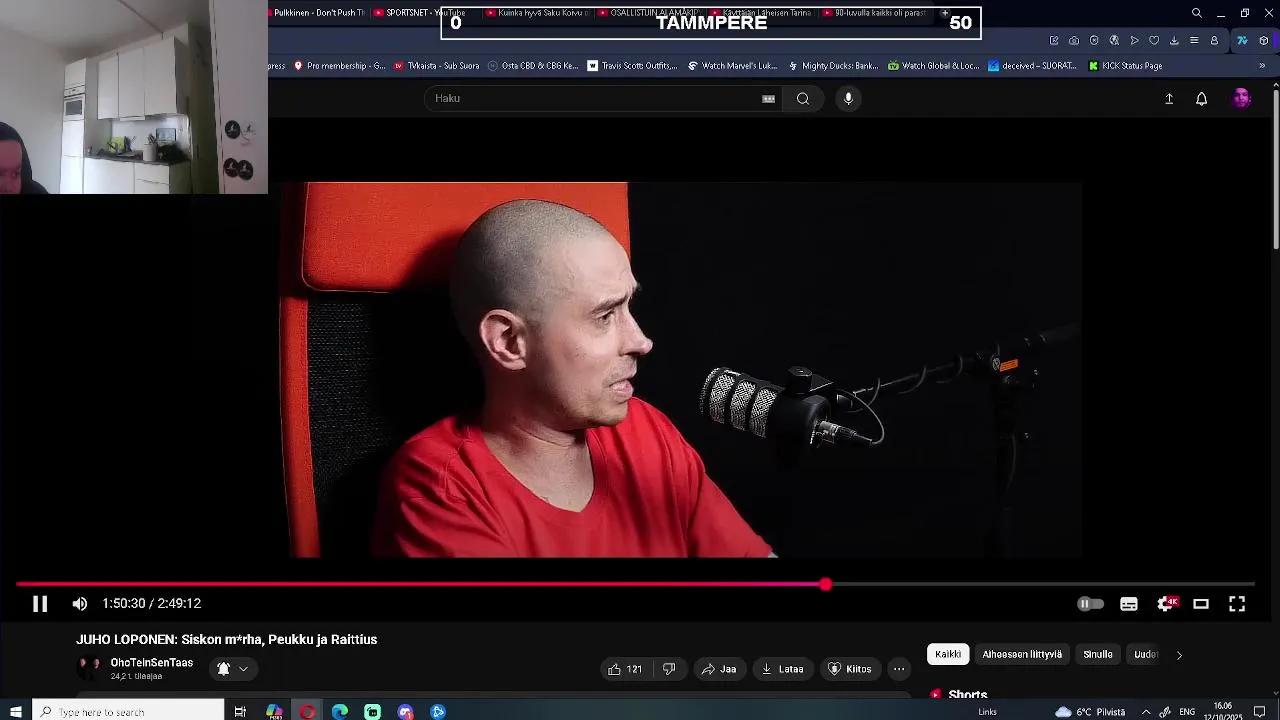Start voice search with the microphone

848,98
